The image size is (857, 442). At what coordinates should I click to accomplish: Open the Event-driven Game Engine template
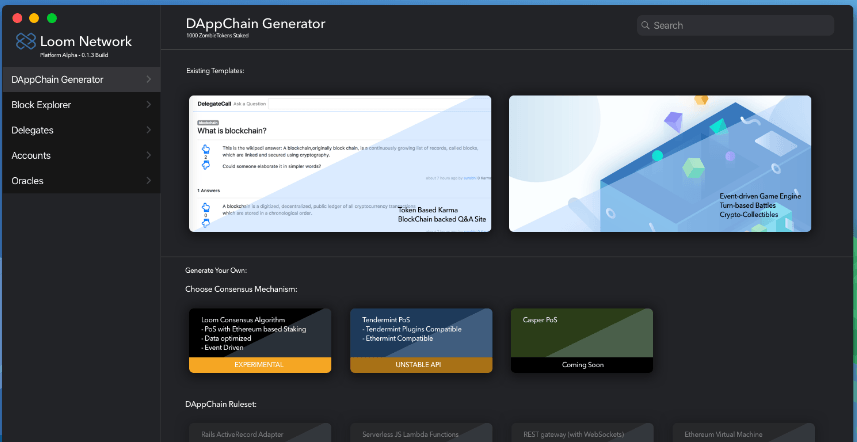click(x=660, y=164)
